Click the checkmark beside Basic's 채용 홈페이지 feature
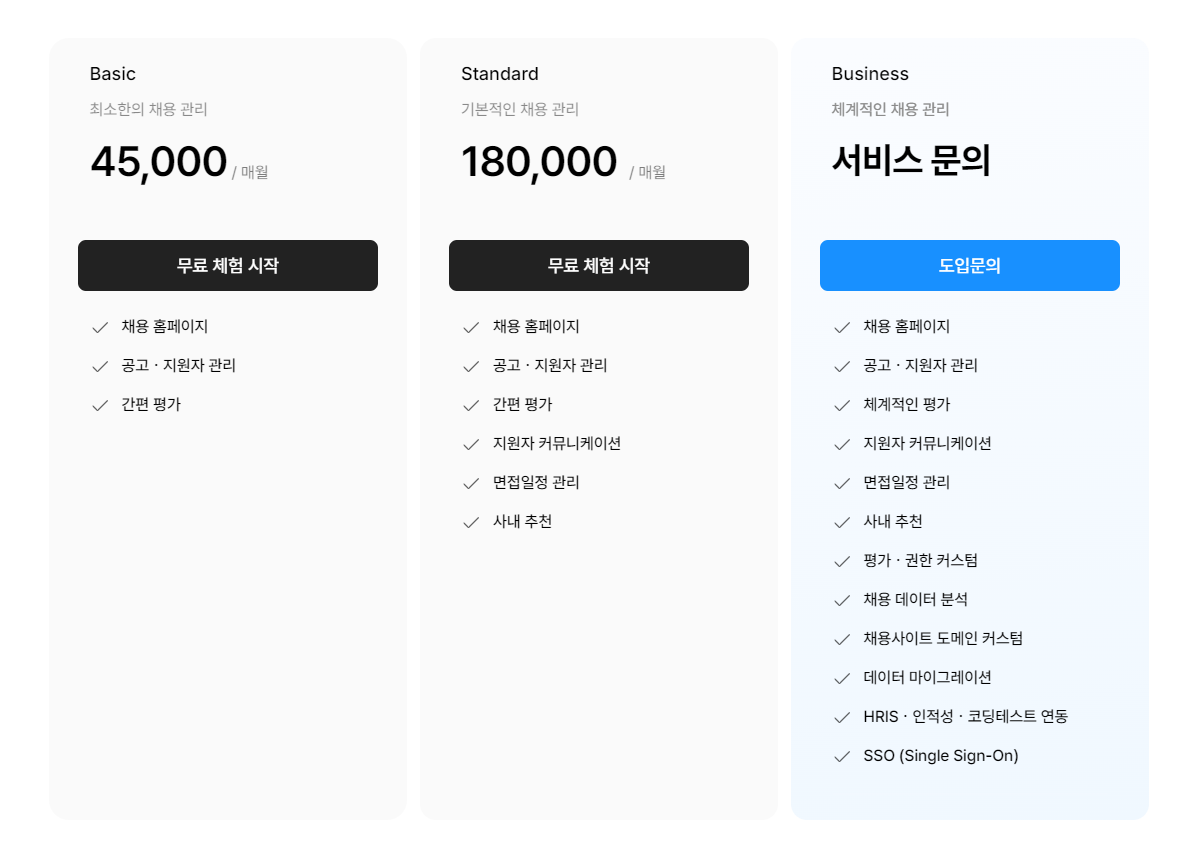1192x841 pixels. click(x=100, y=326)
